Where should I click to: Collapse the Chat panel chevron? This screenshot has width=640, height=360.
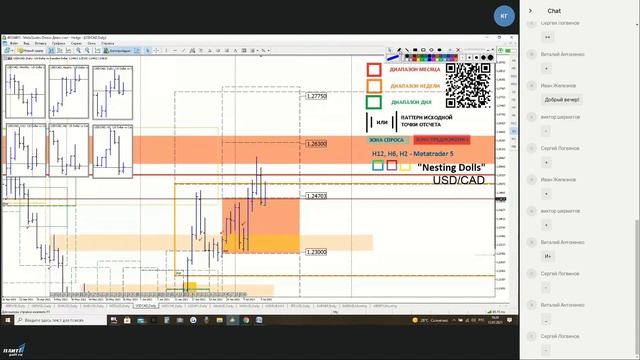tap(530, 11)
